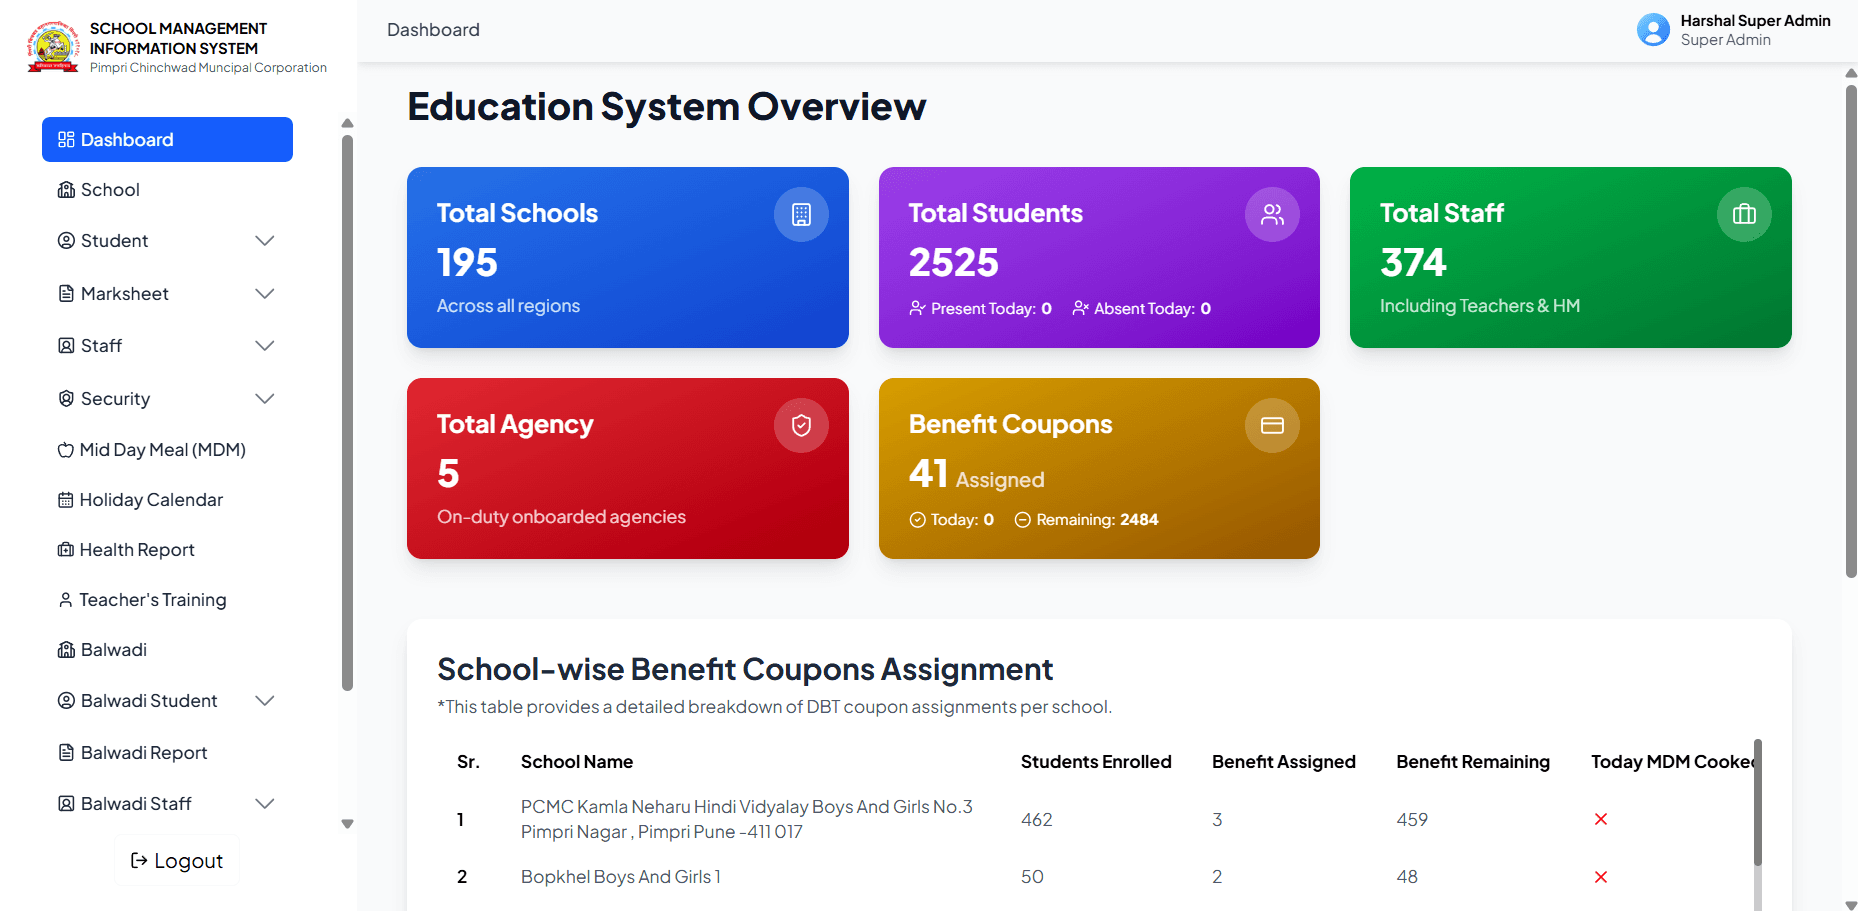Expand Balwadi Staff options
The width and height of the screenshot is (1858, 911).
click(x=264, y=803)
